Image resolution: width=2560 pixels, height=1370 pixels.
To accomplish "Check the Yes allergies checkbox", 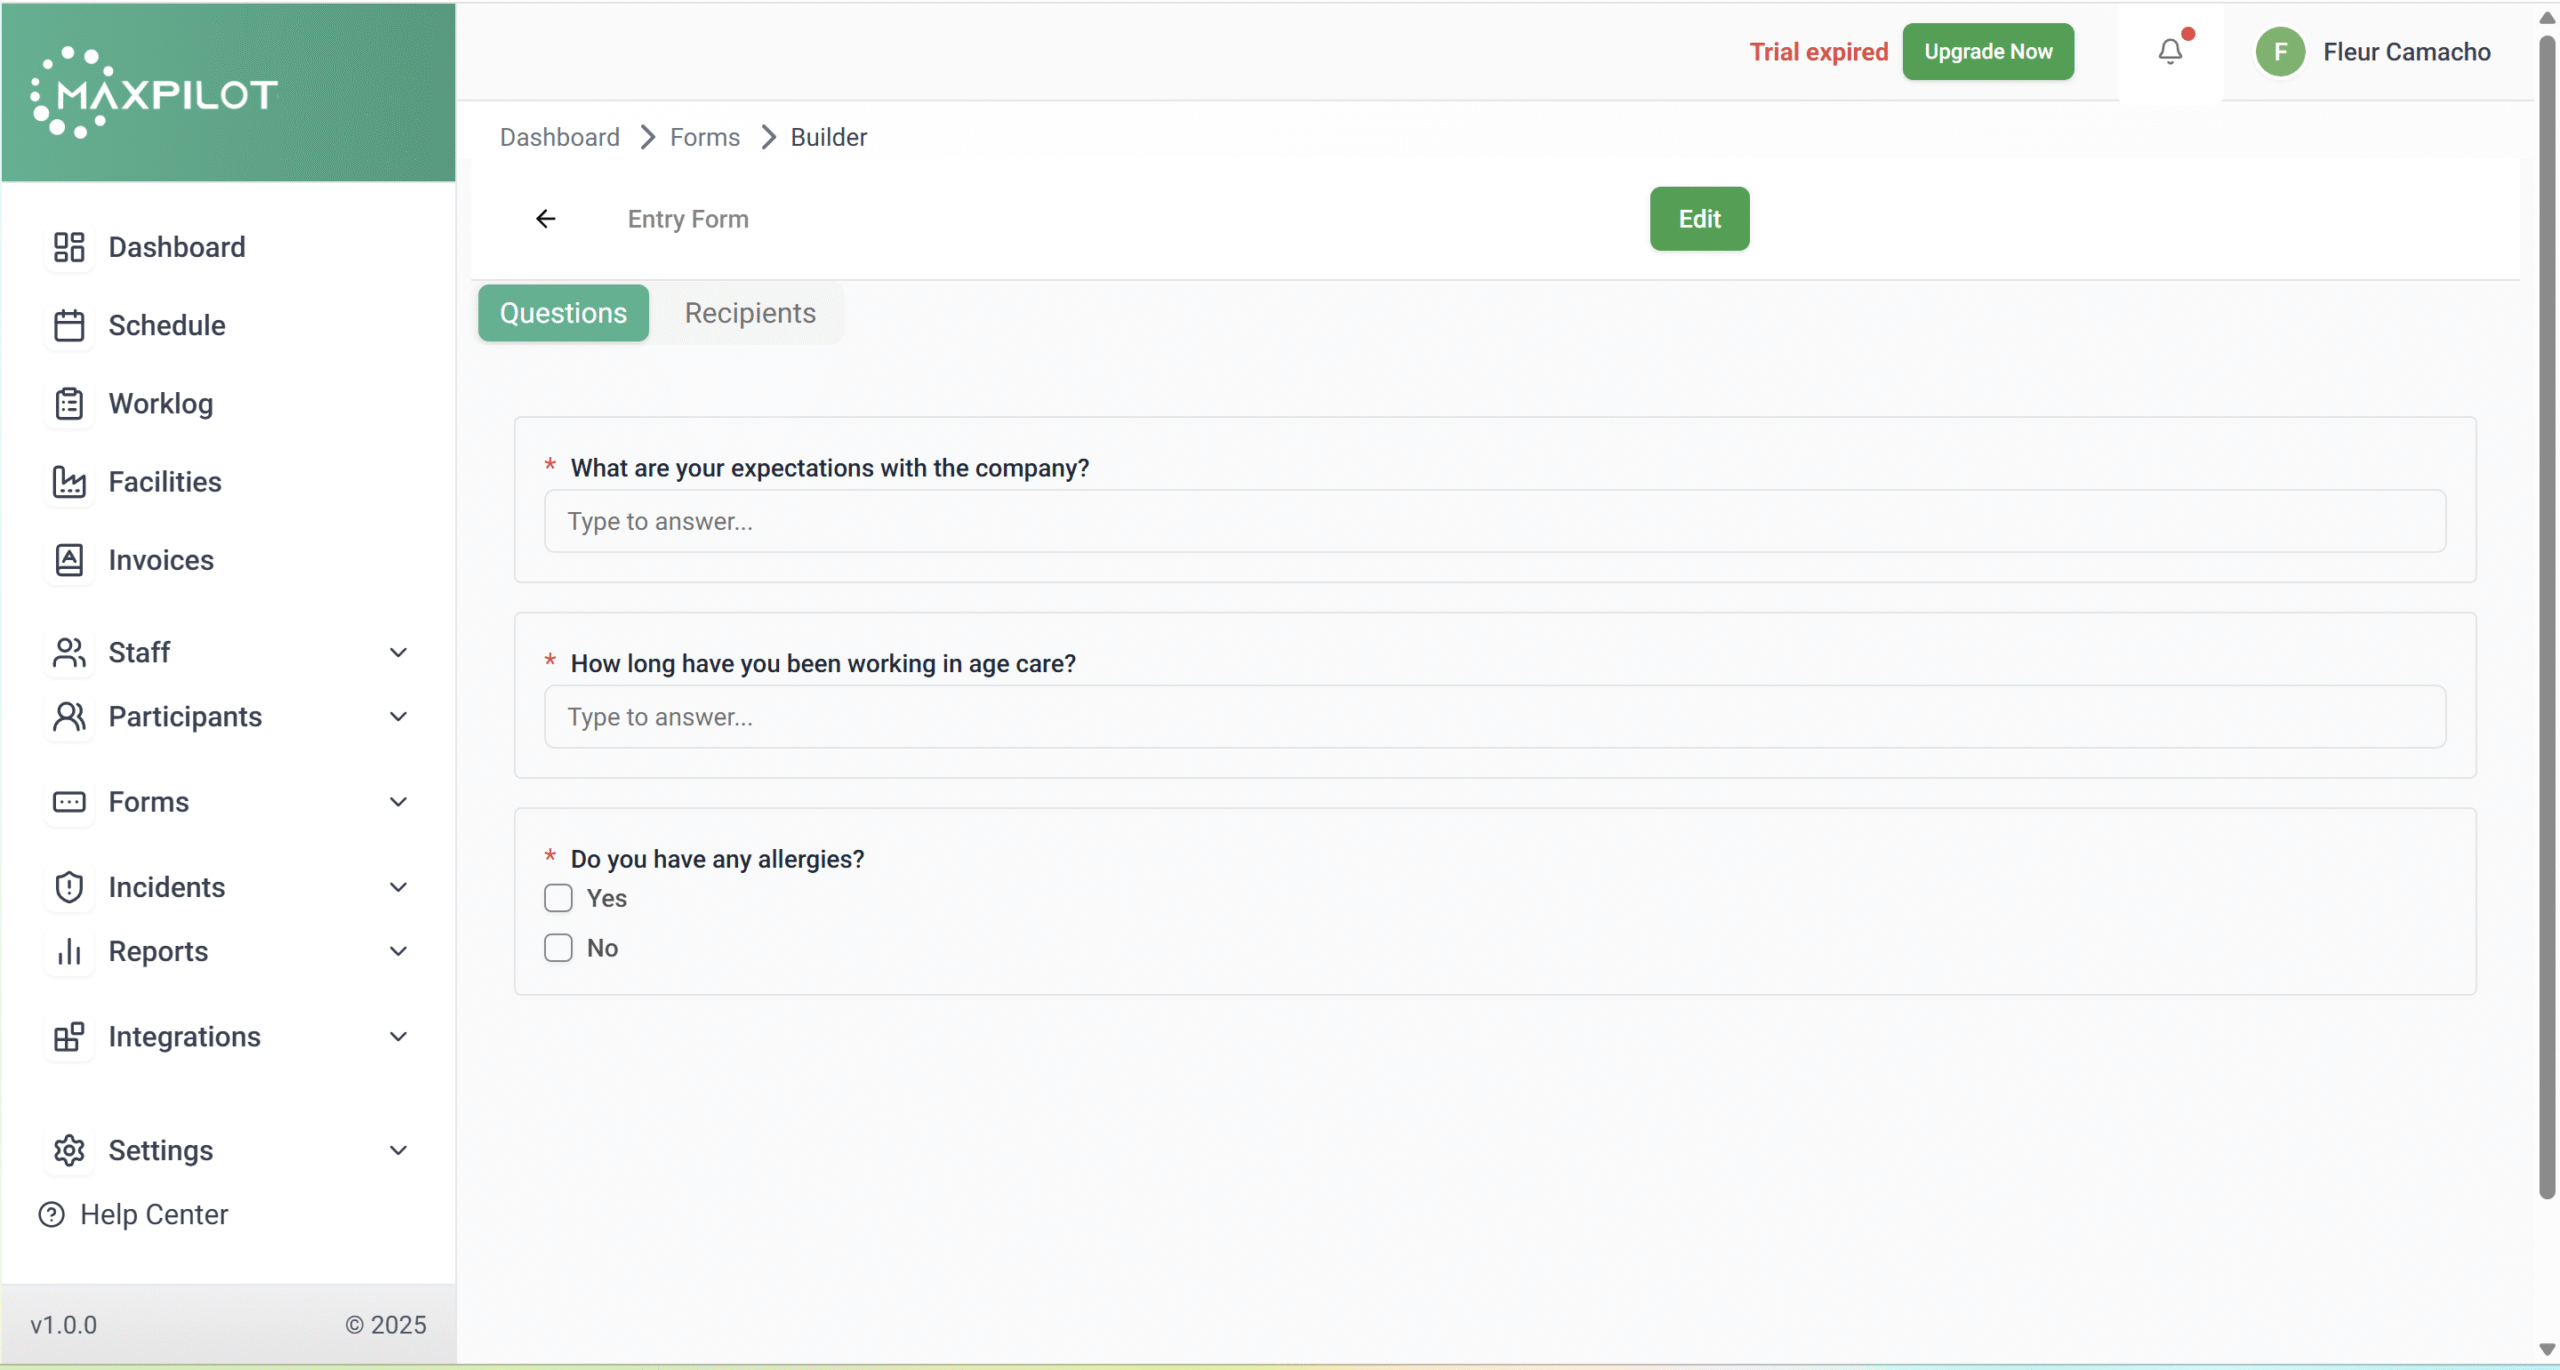I will [x=558, y=898].
